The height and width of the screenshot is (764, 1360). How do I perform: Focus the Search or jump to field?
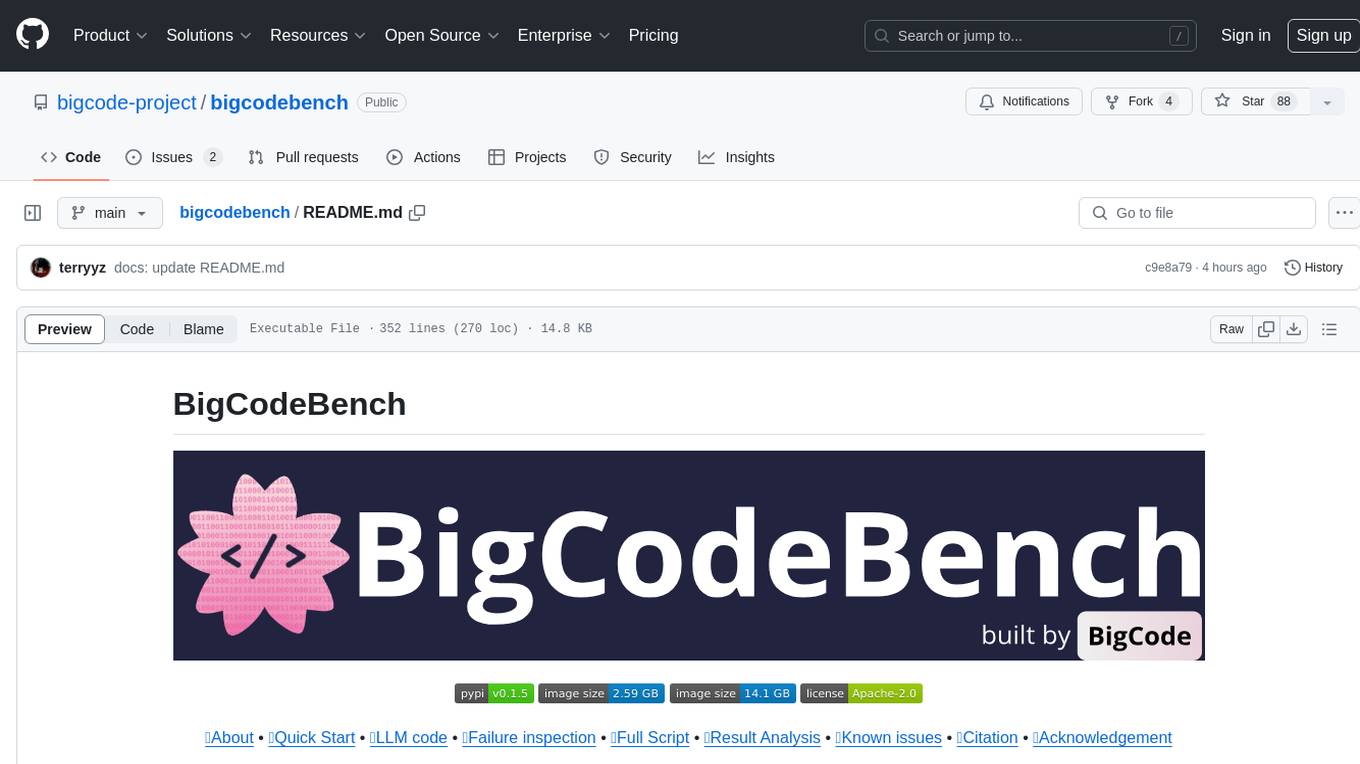point(1030,36)
